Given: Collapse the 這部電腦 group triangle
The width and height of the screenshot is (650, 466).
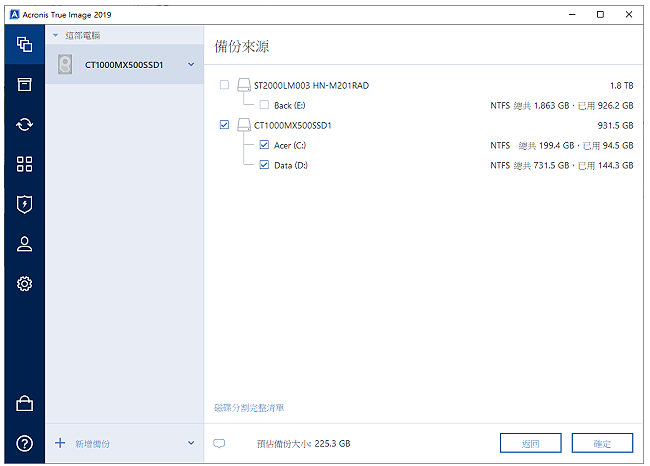Looking at the screenshot, I should [x=56, y=36].
